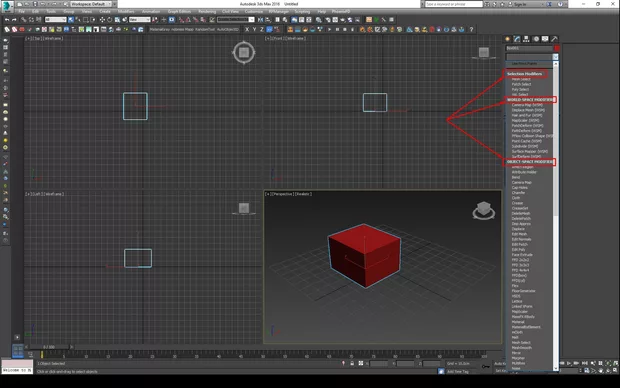Choose Lattice modifier from list
Viewport: 620px width, 388px height.
[x=517, y=301]
